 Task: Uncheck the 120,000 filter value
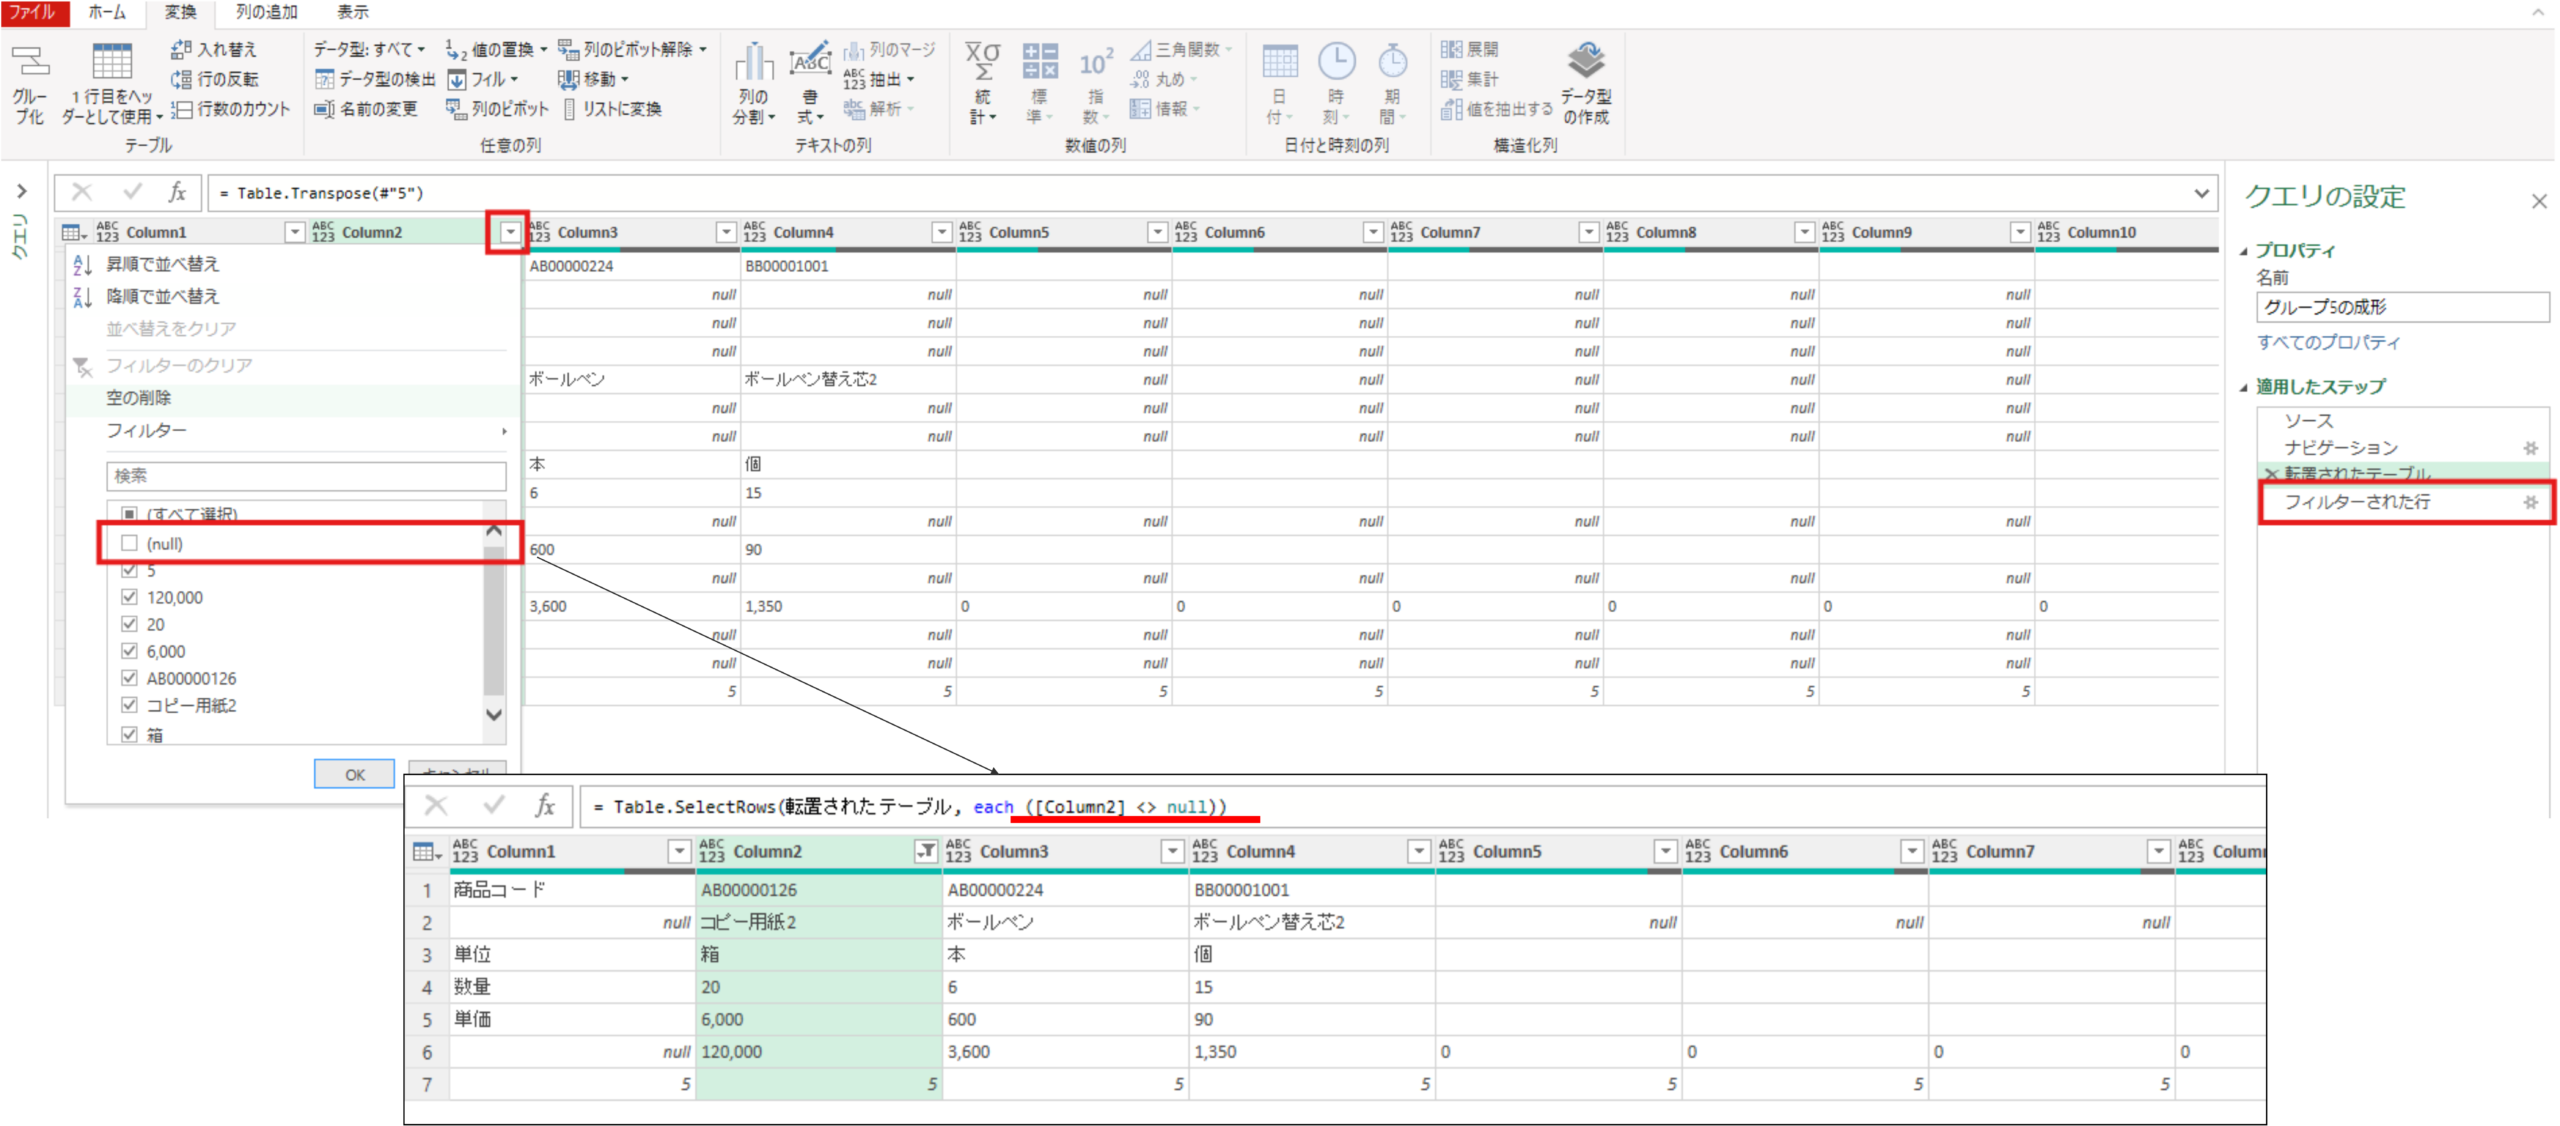click(x=129, y=597)
